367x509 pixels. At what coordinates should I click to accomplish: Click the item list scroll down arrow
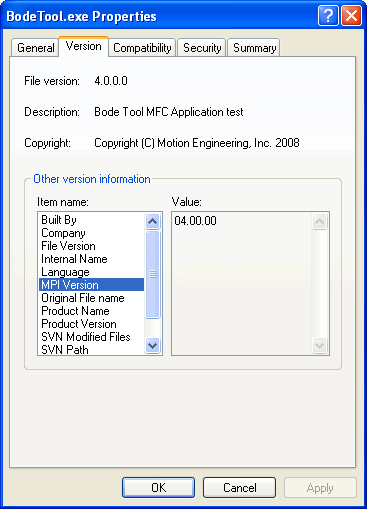click(x=153, y=345)
